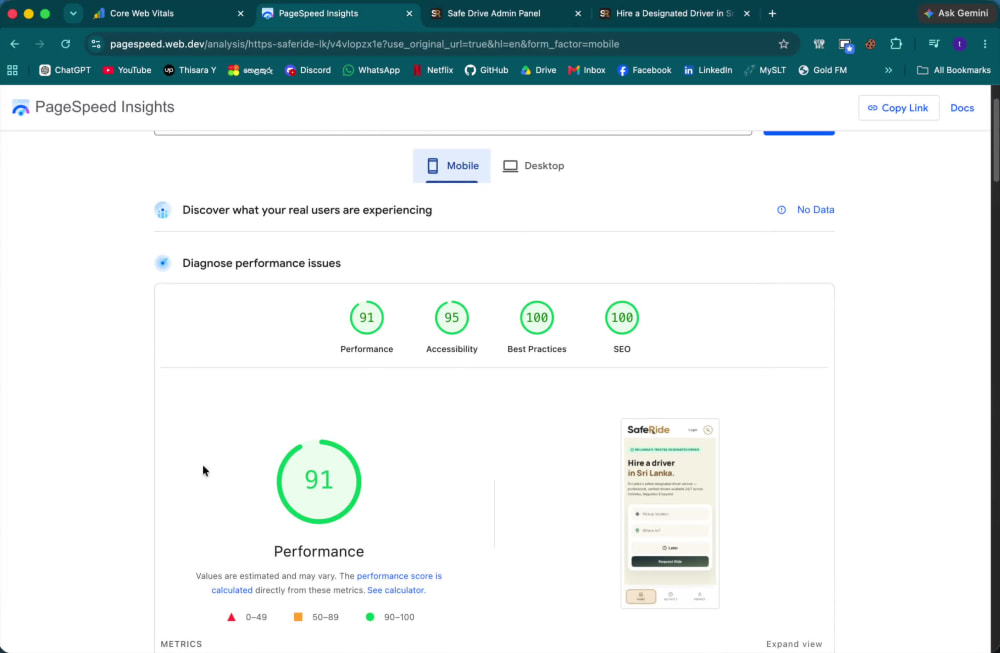Expand the hidden bookmarks chevron
This screenshot has height=653, width=1000.
click(888, 70)
